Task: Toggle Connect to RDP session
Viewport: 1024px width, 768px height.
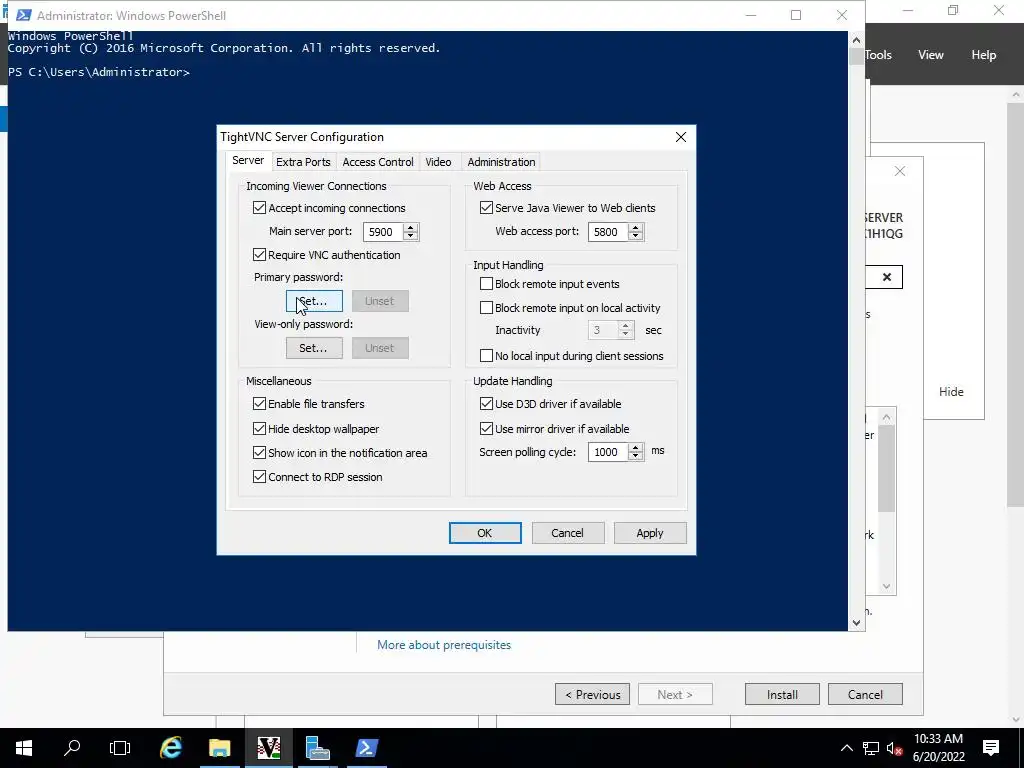Action: tap(259, 477)
